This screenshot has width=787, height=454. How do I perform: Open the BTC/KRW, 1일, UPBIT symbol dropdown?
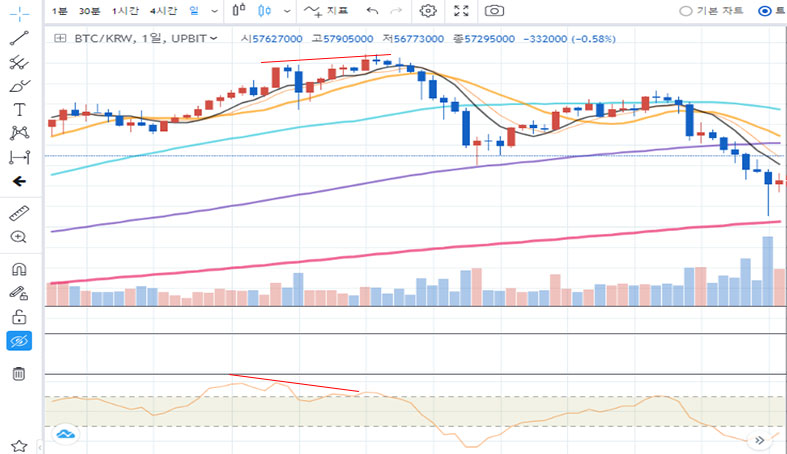pyautogui.click(x=146, y=38)
